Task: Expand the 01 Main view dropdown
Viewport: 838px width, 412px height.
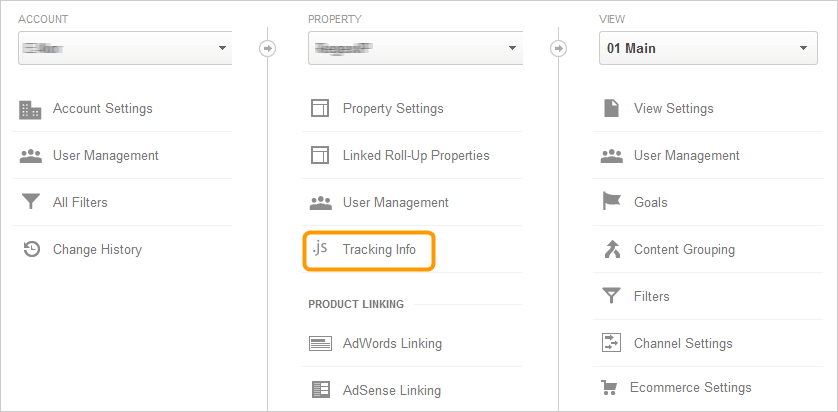Action: tap(708, 48)
